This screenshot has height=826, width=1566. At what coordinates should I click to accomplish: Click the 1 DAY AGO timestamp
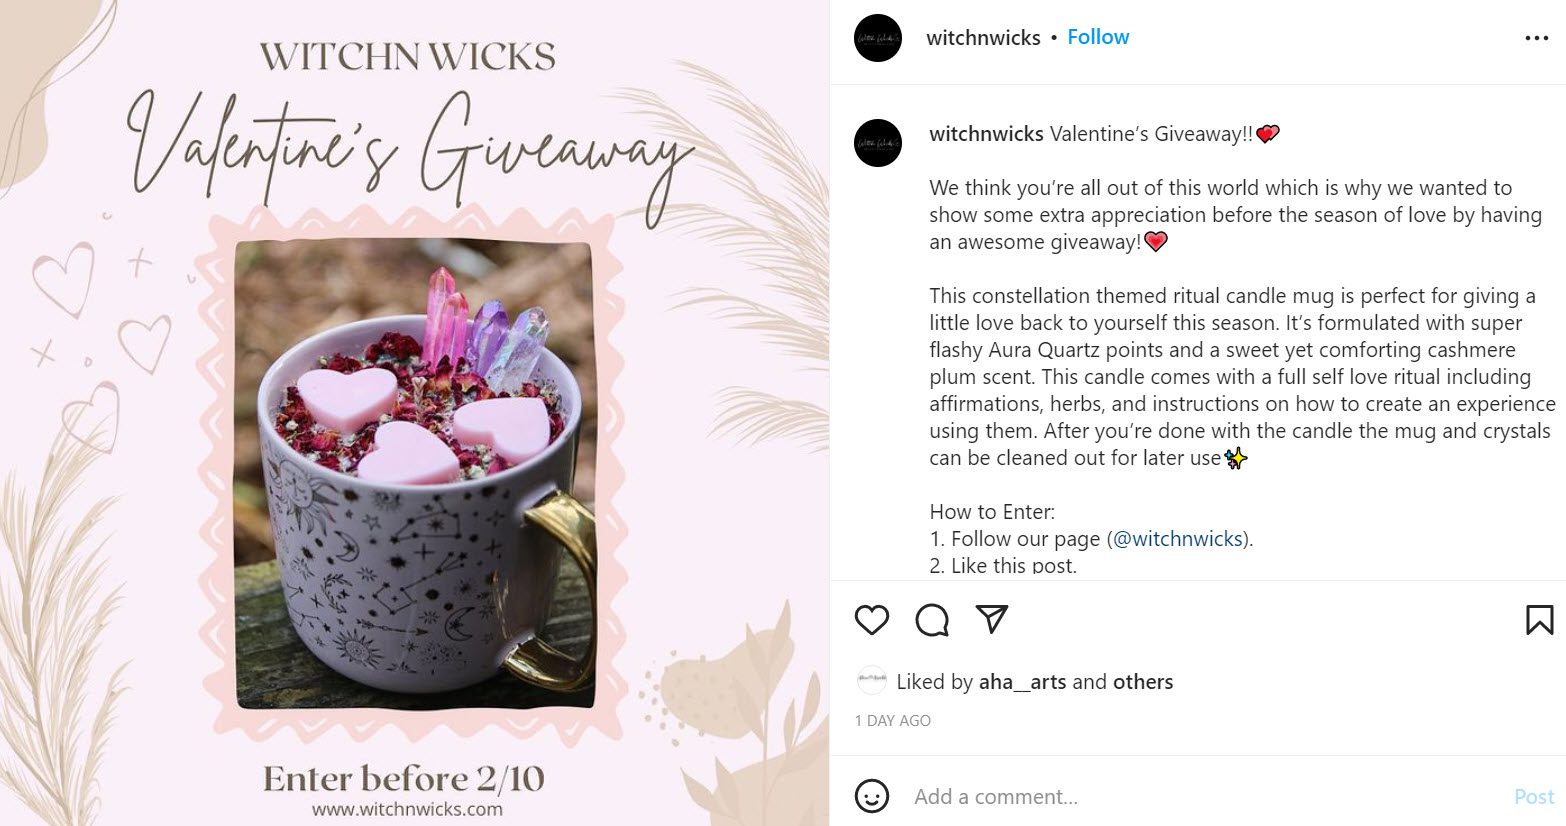pyautogui.click(x=893, y=721)
